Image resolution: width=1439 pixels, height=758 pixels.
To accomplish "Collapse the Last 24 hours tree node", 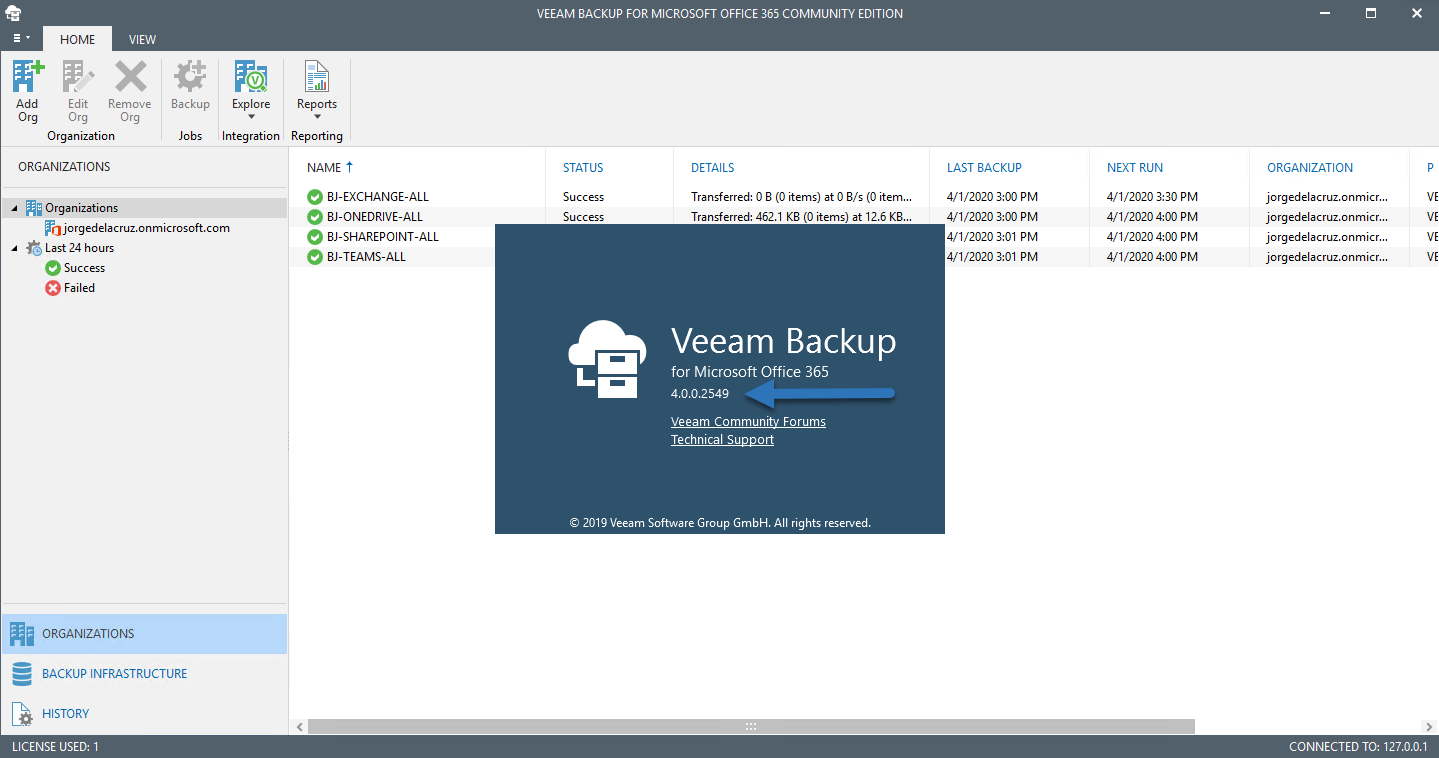I will click(15, 248).
